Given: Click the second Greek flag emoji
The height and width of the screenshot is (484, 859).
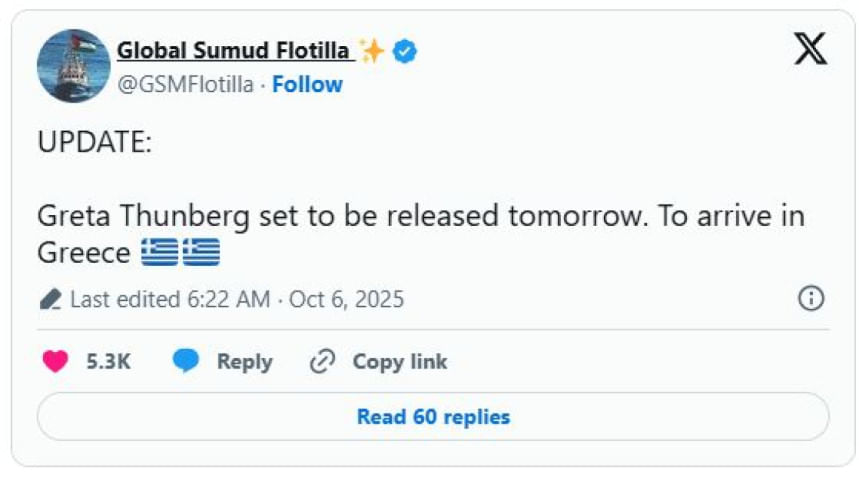Looking at the screenshot, I should pos(200,253).
